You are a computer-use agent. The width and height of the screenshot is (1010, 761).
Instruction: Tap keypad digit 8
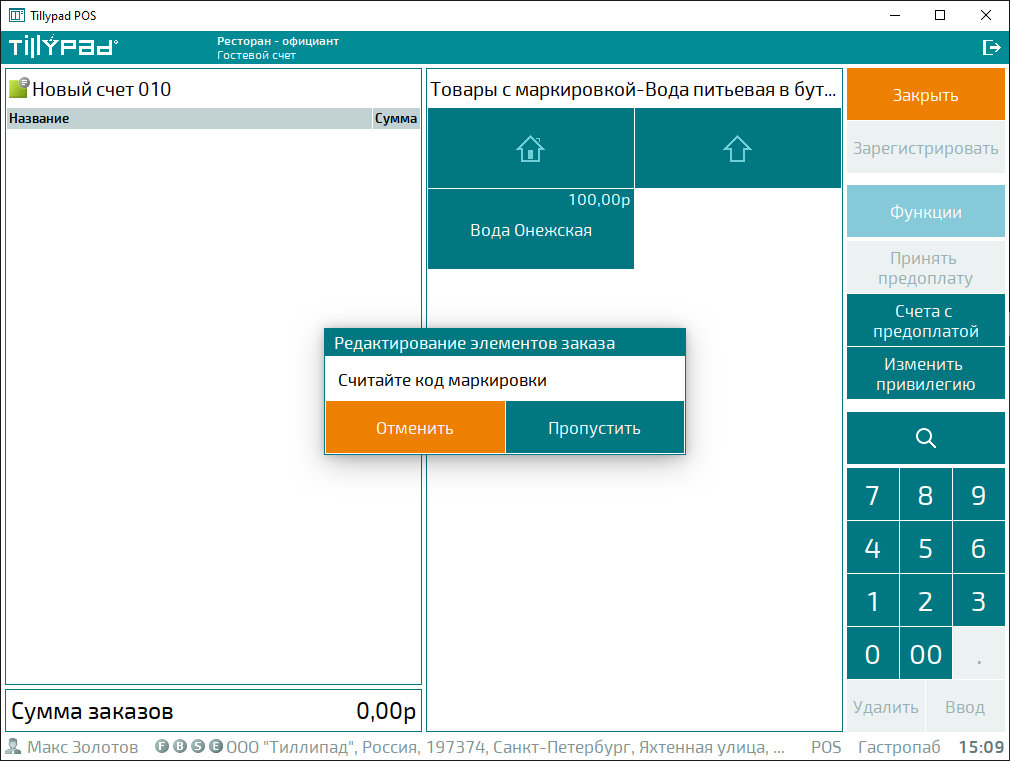click(x=926, y=495)
